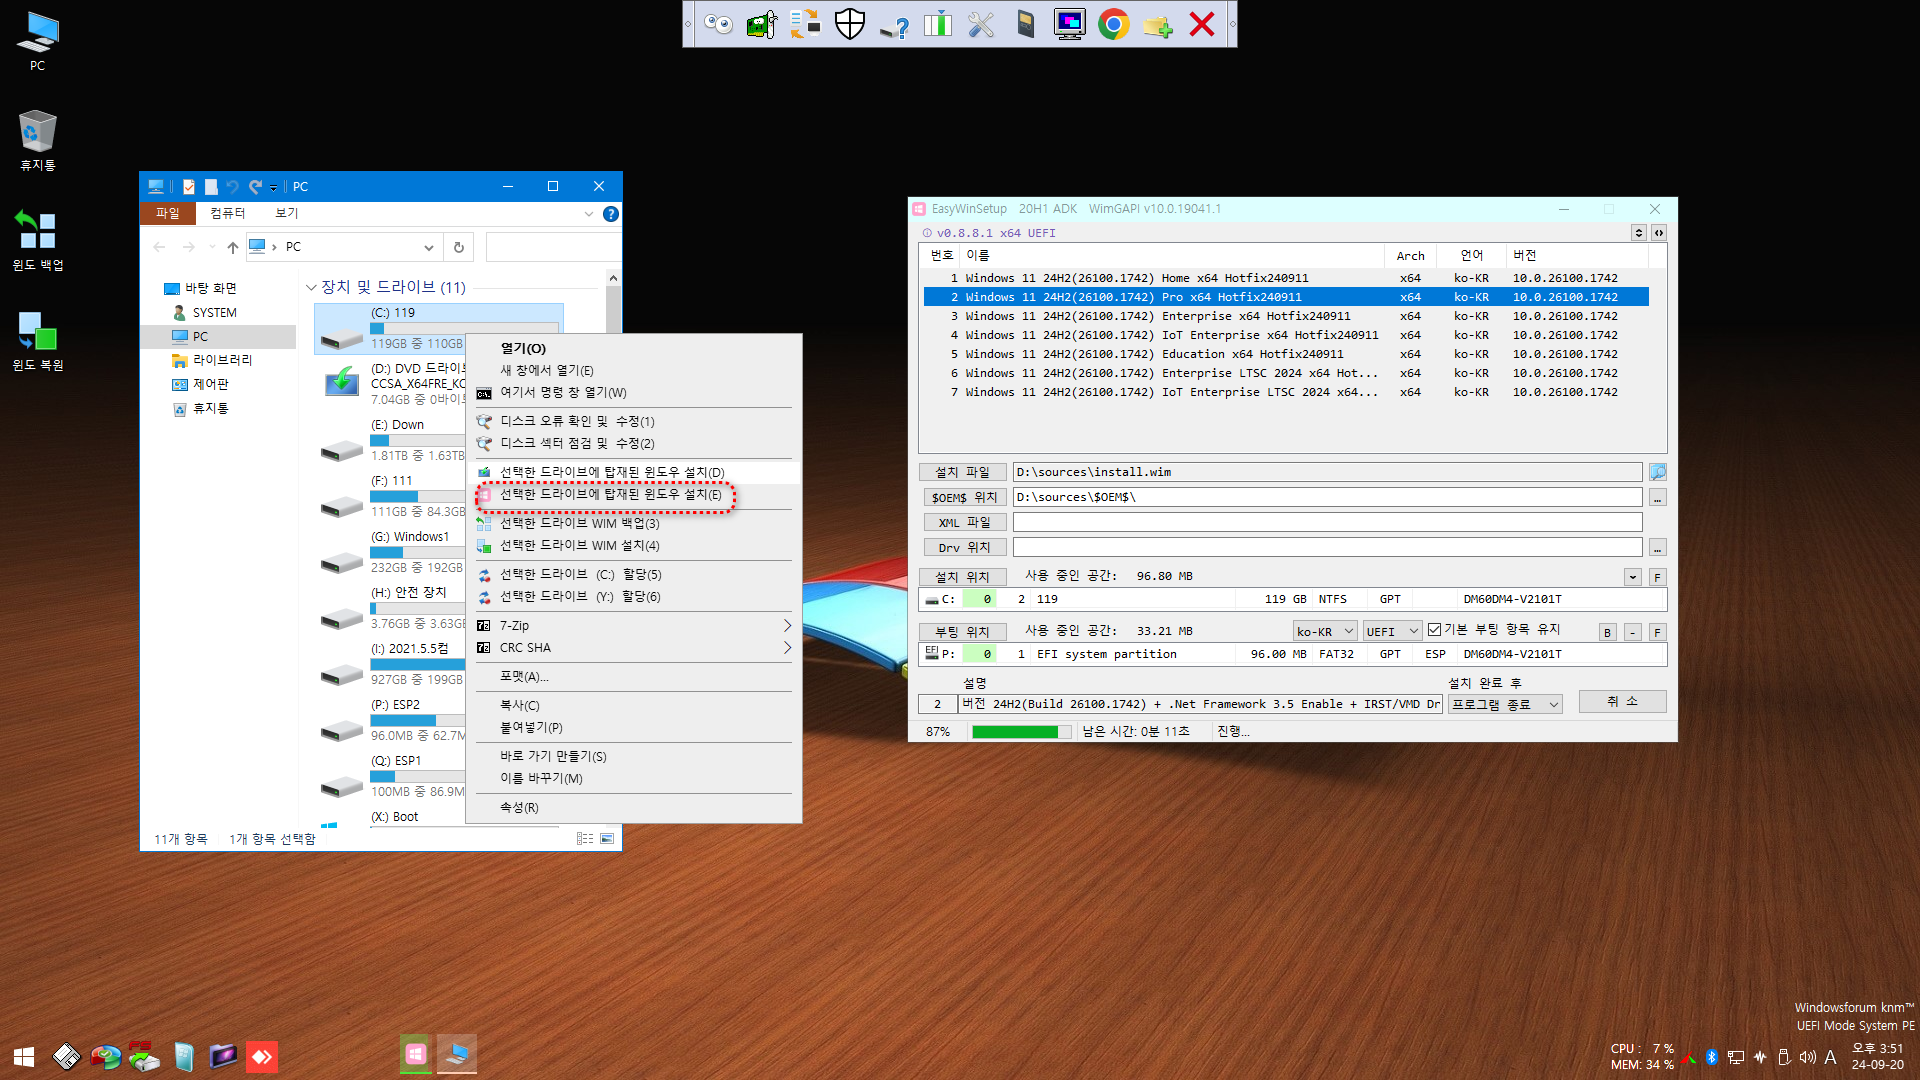1920x1080 pixels.
Task: Open the floppy disk taskbar icon
Action: click(x=66, y=1057)
